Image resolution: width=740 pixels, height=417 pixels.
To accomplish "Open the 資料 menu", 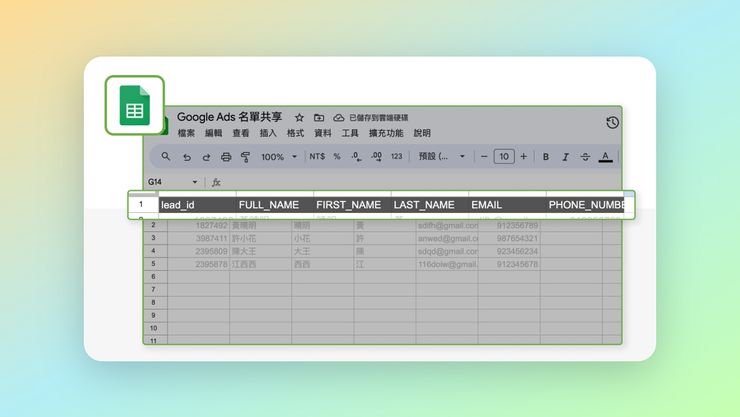I will coord(323,133).
